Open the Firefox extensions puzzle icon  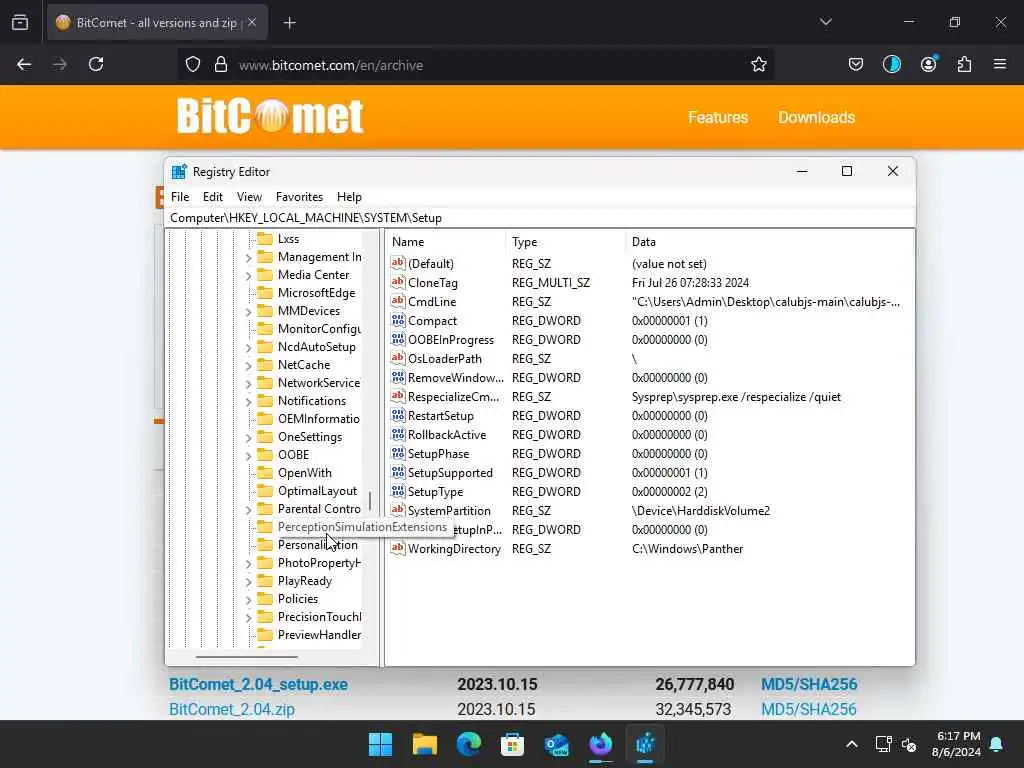pos(964,64)
